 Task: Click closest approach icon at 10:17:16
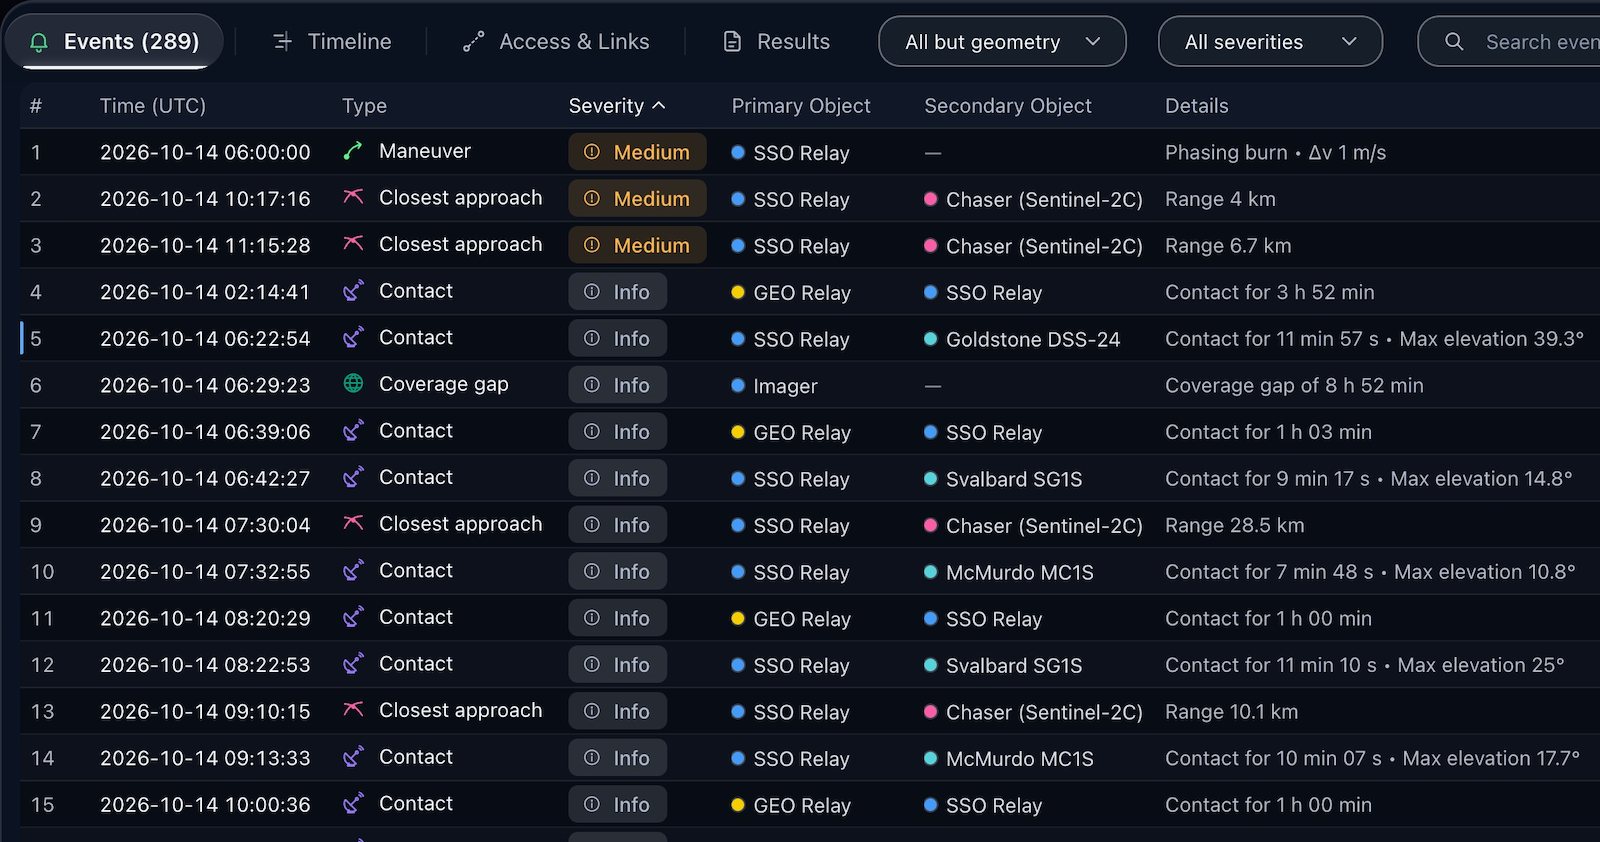[x=353, y=197]
